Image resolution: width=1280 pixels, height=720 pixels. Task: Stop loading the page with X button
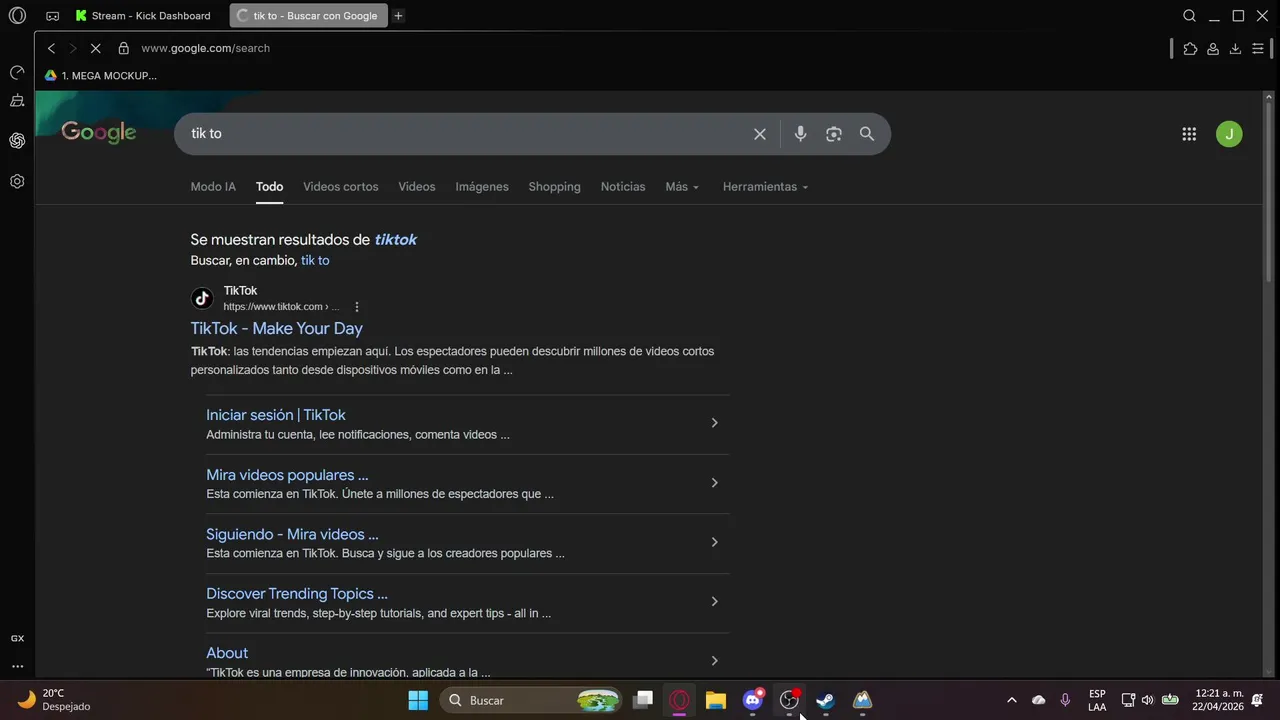coord(96,48)
